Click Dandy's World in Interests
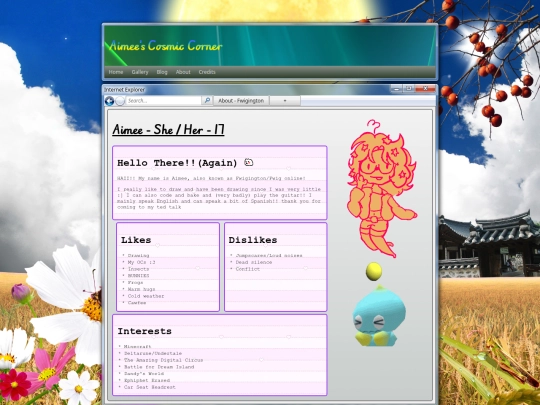Viewport: 540px width, 405px height. [x=144, y=374]
